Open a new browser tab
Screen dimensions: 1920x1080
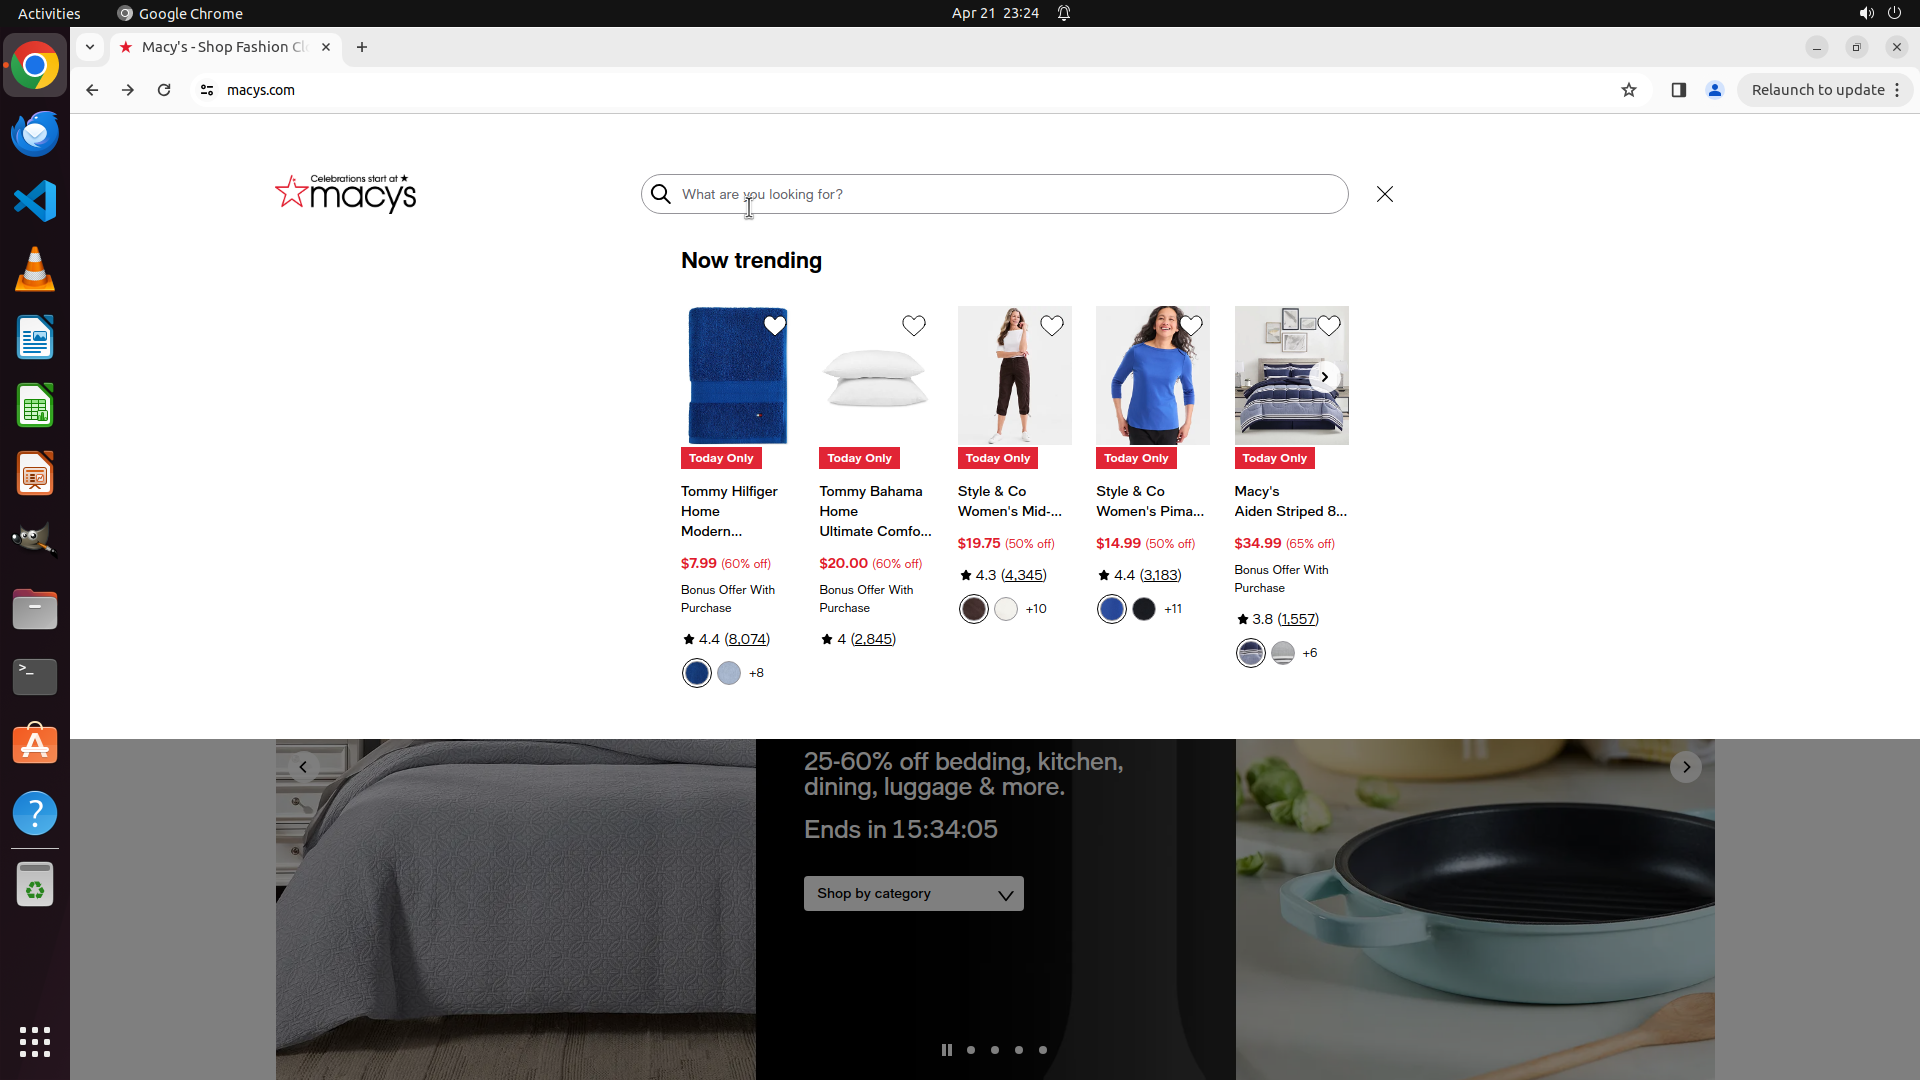[362, 47]
